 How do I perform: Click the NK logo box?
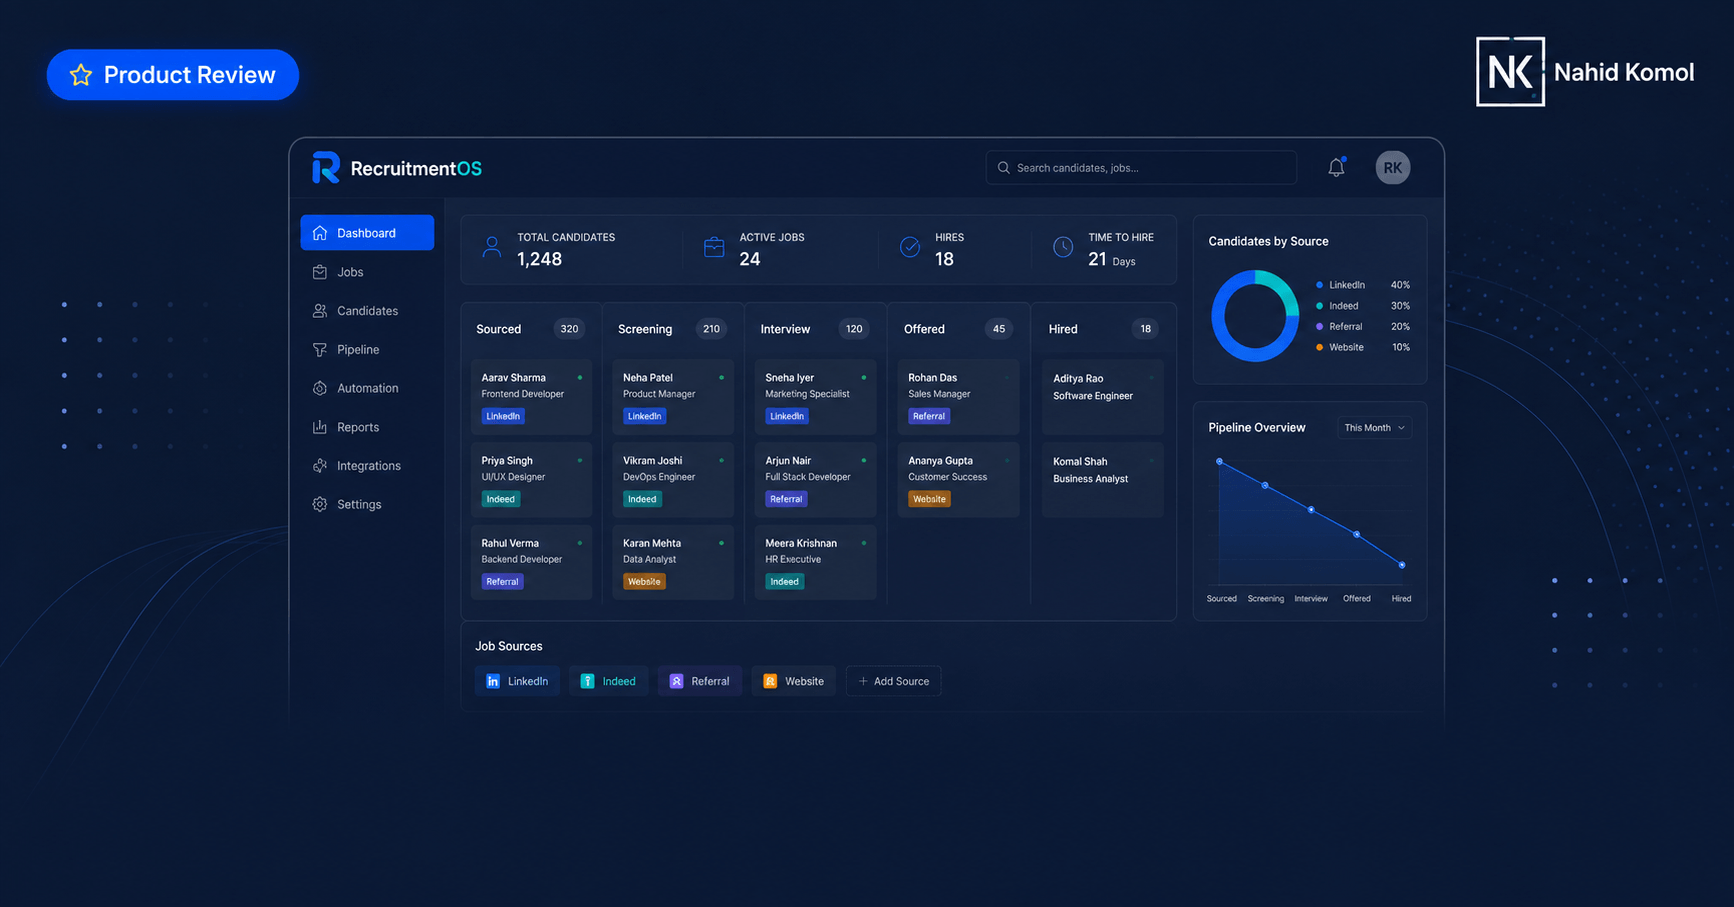1510,72
